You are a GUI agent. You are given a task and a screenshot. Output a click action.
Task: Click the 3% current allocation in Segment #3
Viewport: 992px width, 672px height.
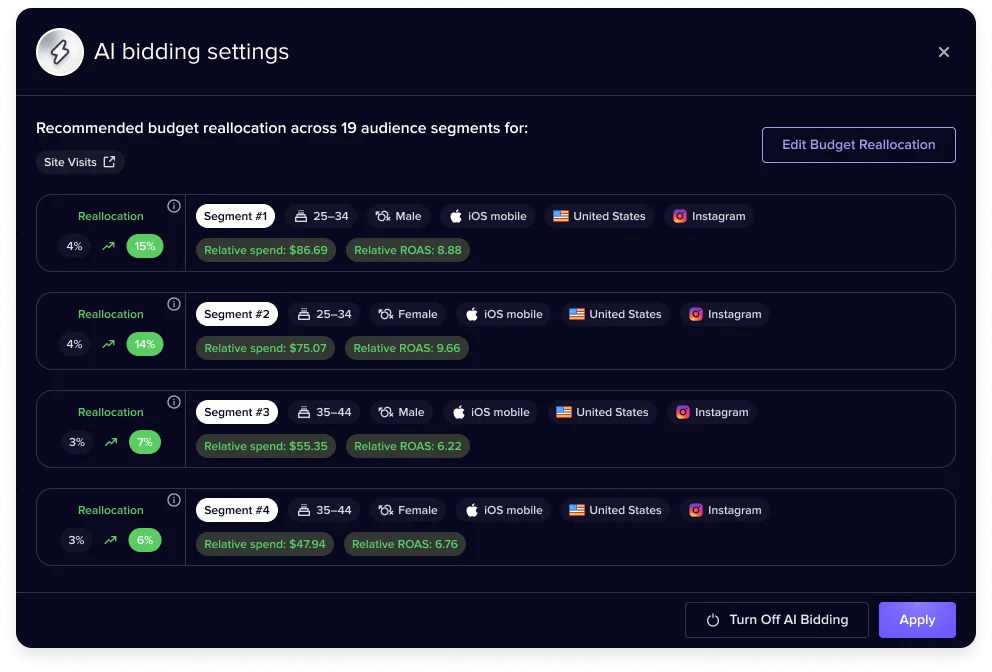coord(77,442)
